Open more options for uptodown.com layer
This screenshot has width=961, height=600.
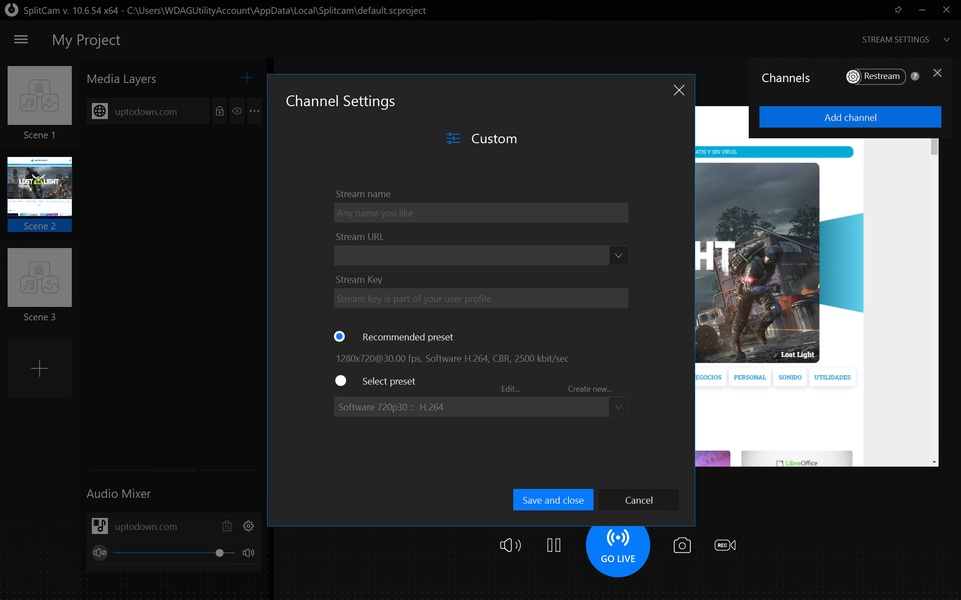(254, 112)
